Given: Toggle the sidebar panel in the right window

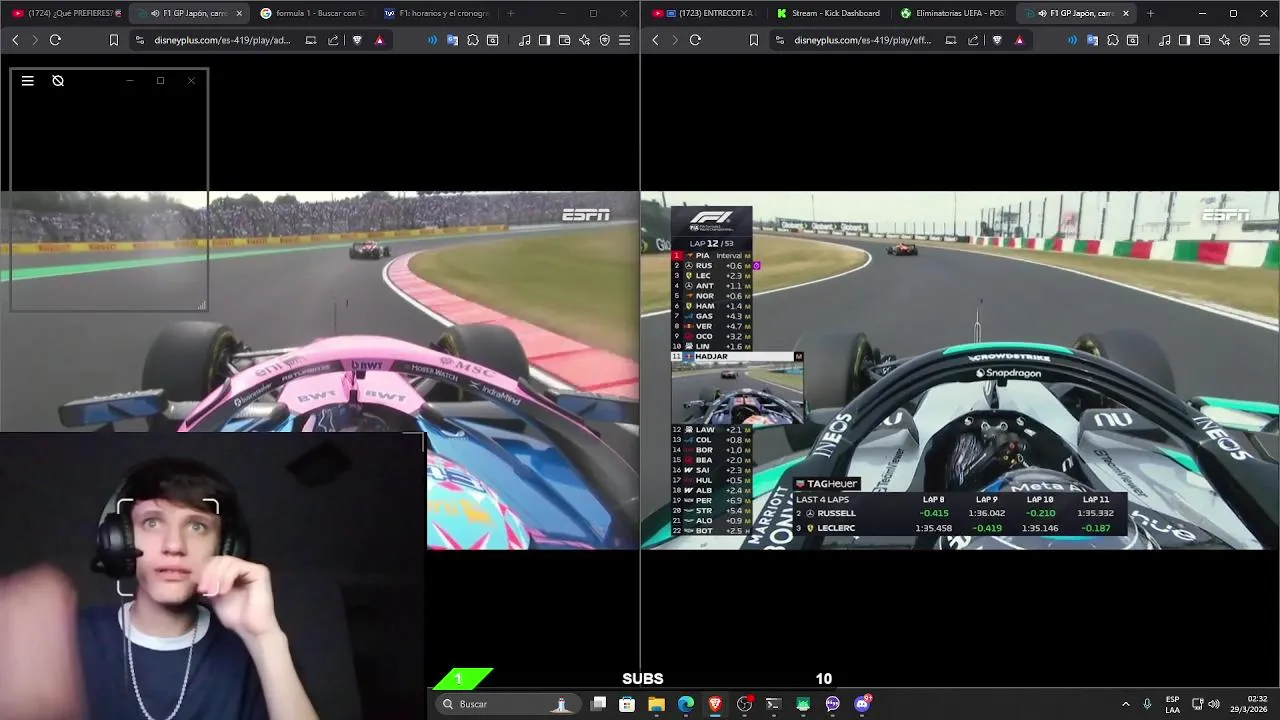Looking at the screenshot, I should click(x=1184, y=40).
